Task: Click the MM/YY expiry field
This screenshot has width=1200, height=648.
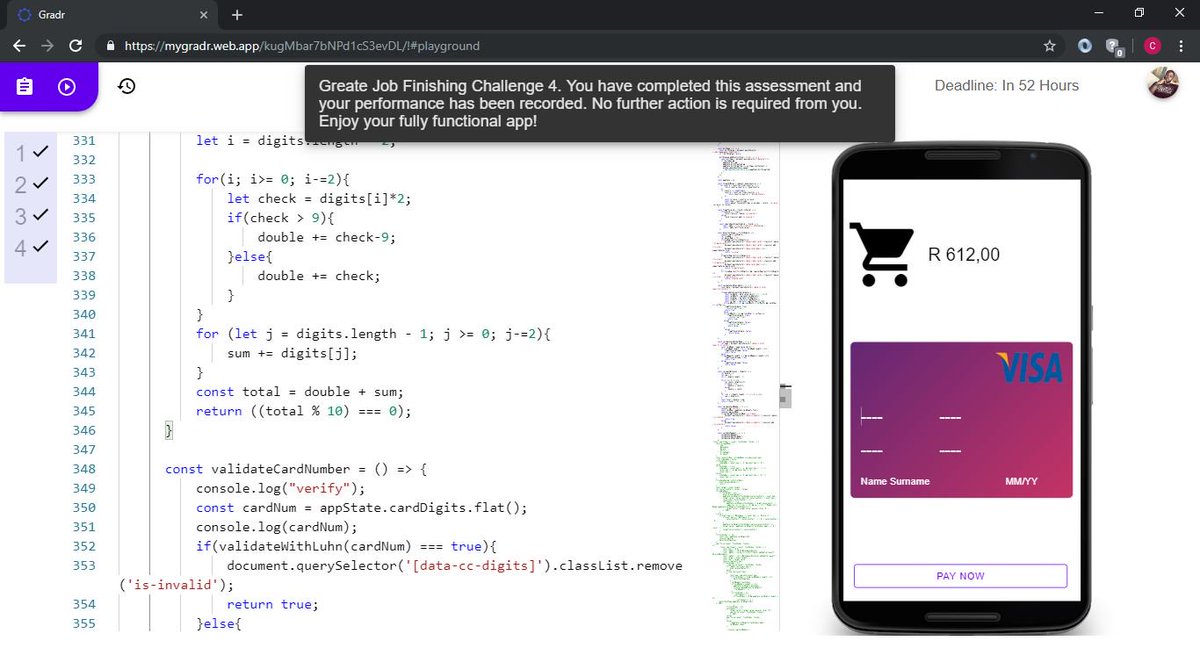Action: pos(1021,481)
